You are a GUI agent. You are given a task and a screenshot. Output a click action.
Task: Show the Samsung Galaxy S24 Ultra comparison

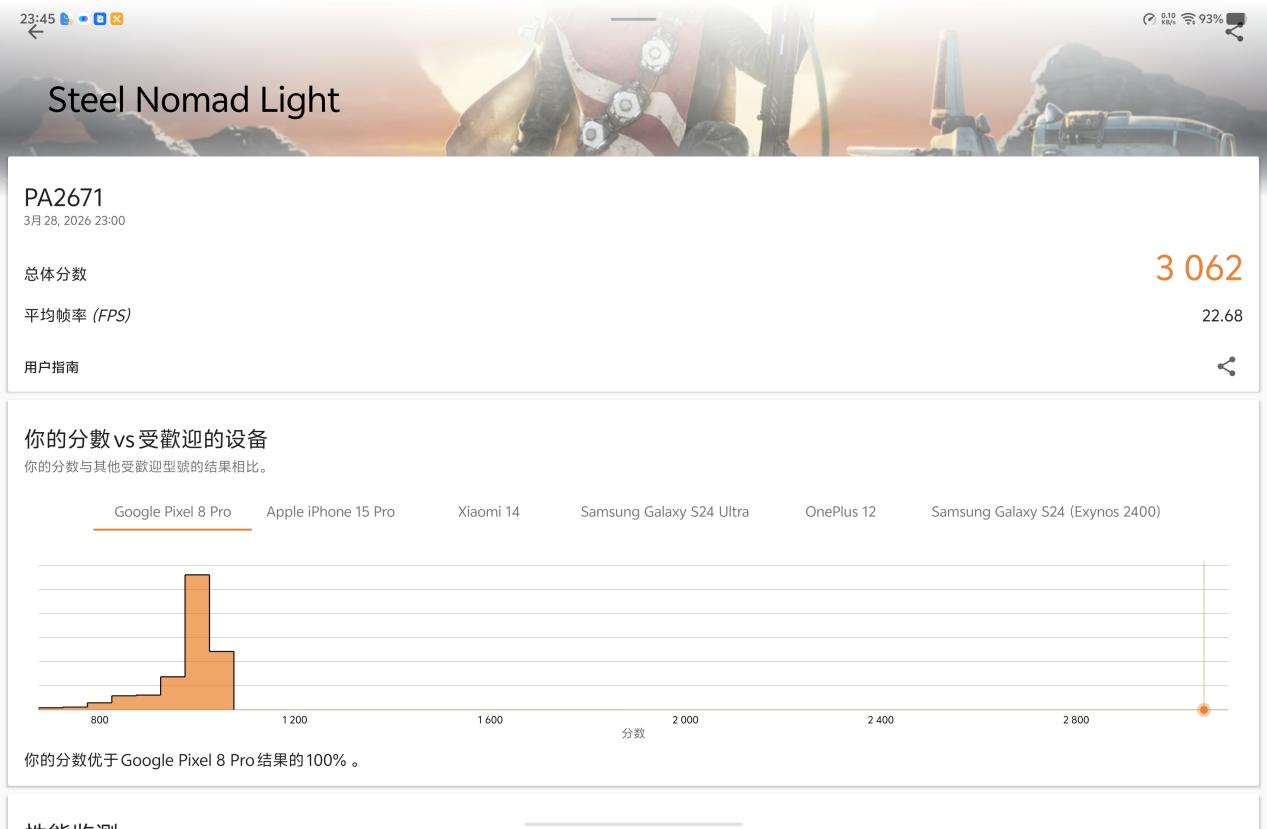665,512
